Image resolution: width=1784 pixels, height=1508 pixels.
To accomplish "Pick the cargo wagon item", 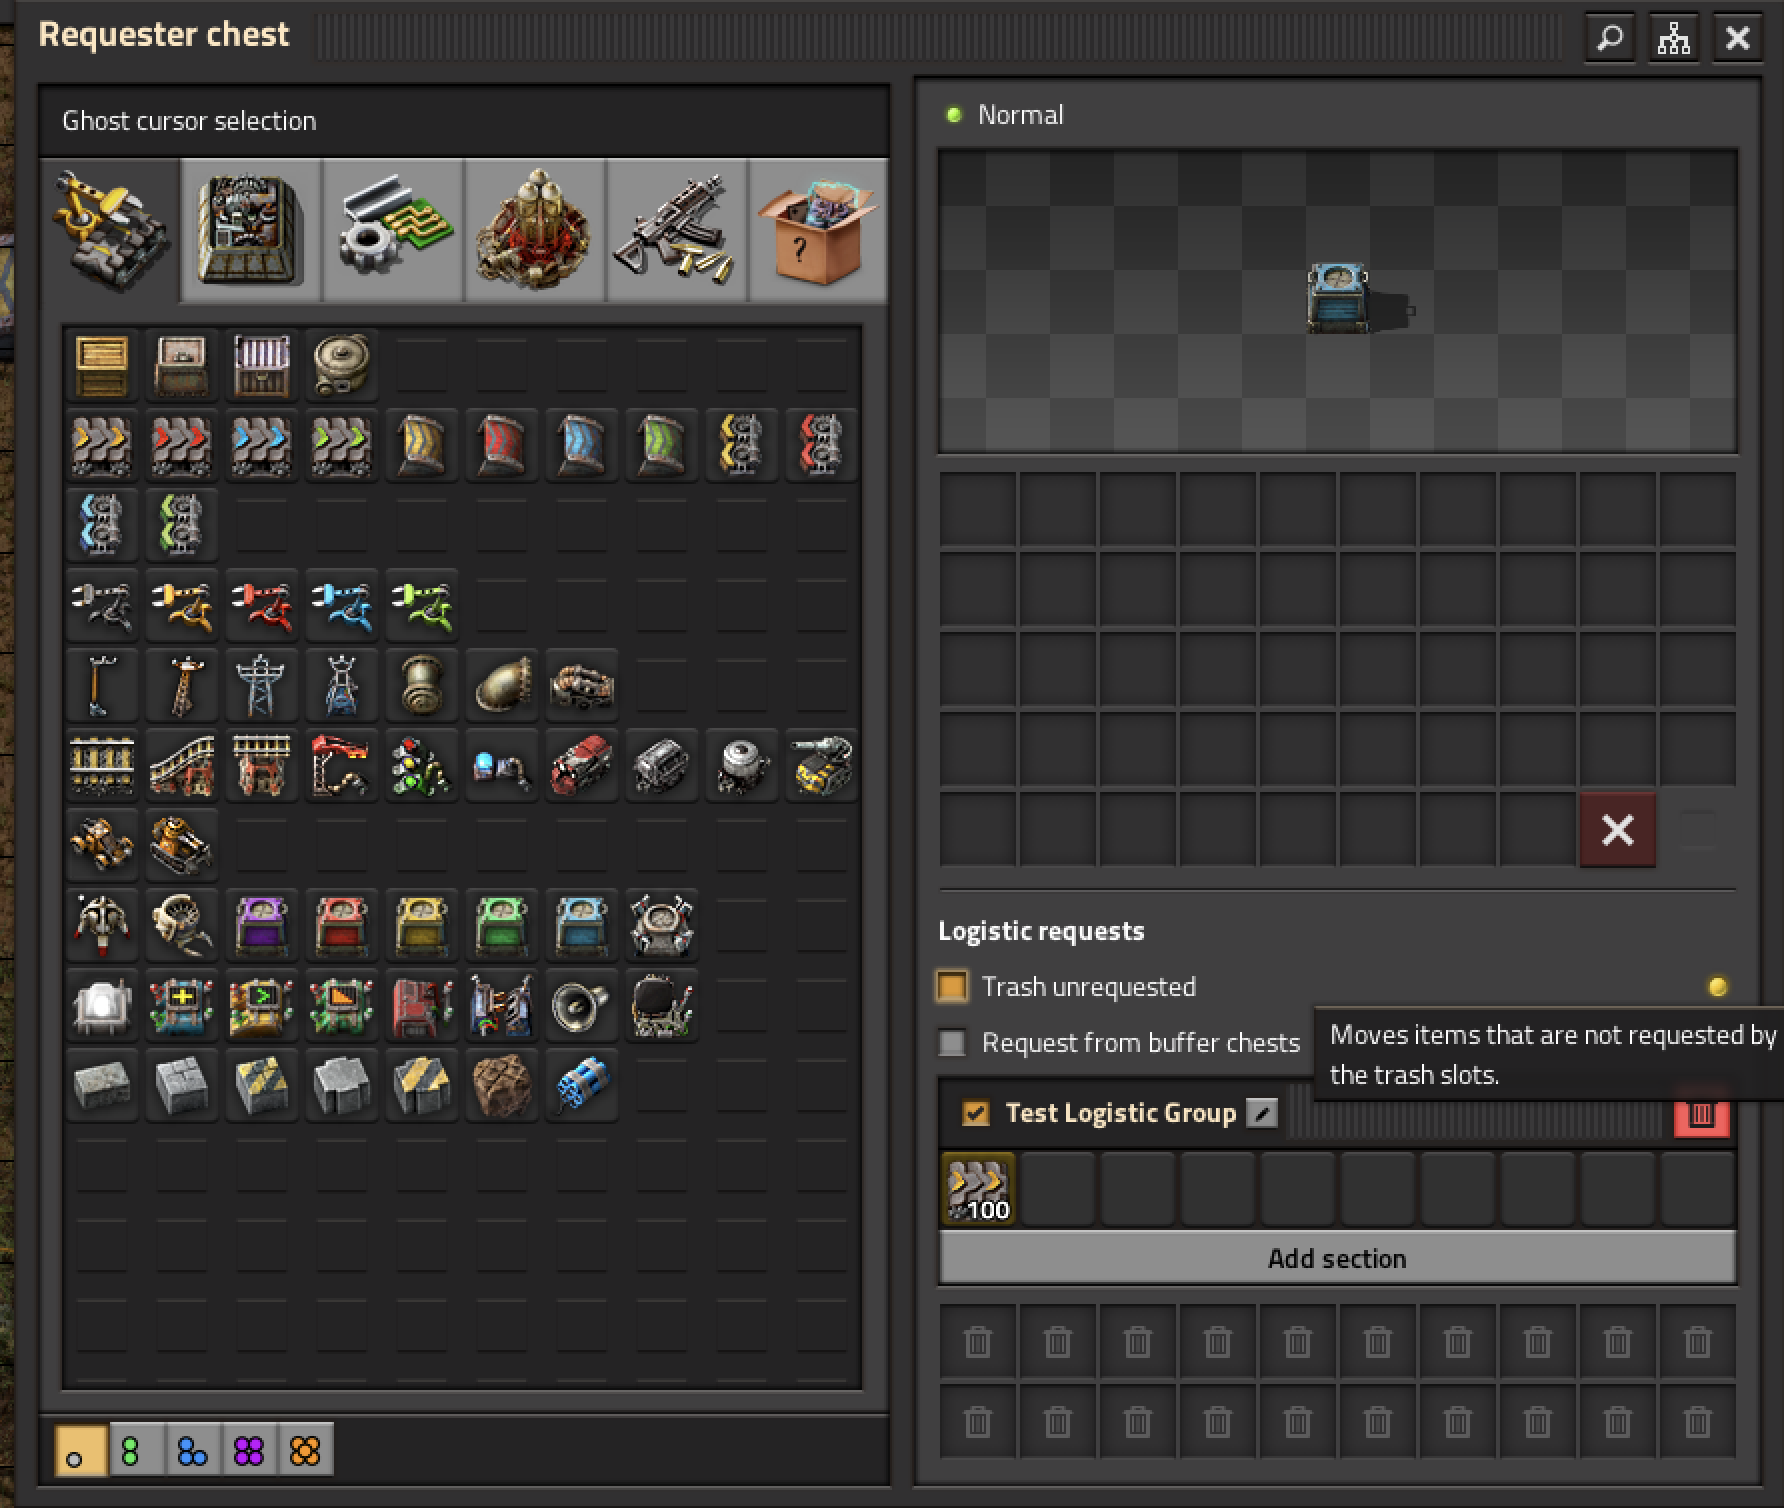I will [662, 766].
